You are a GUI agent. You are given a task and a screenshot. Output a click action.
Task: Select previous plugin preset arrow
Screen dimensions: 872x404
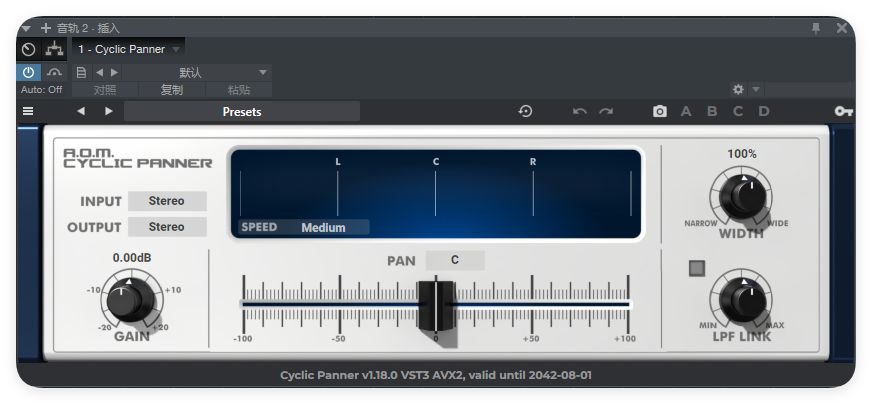[81, 111]
